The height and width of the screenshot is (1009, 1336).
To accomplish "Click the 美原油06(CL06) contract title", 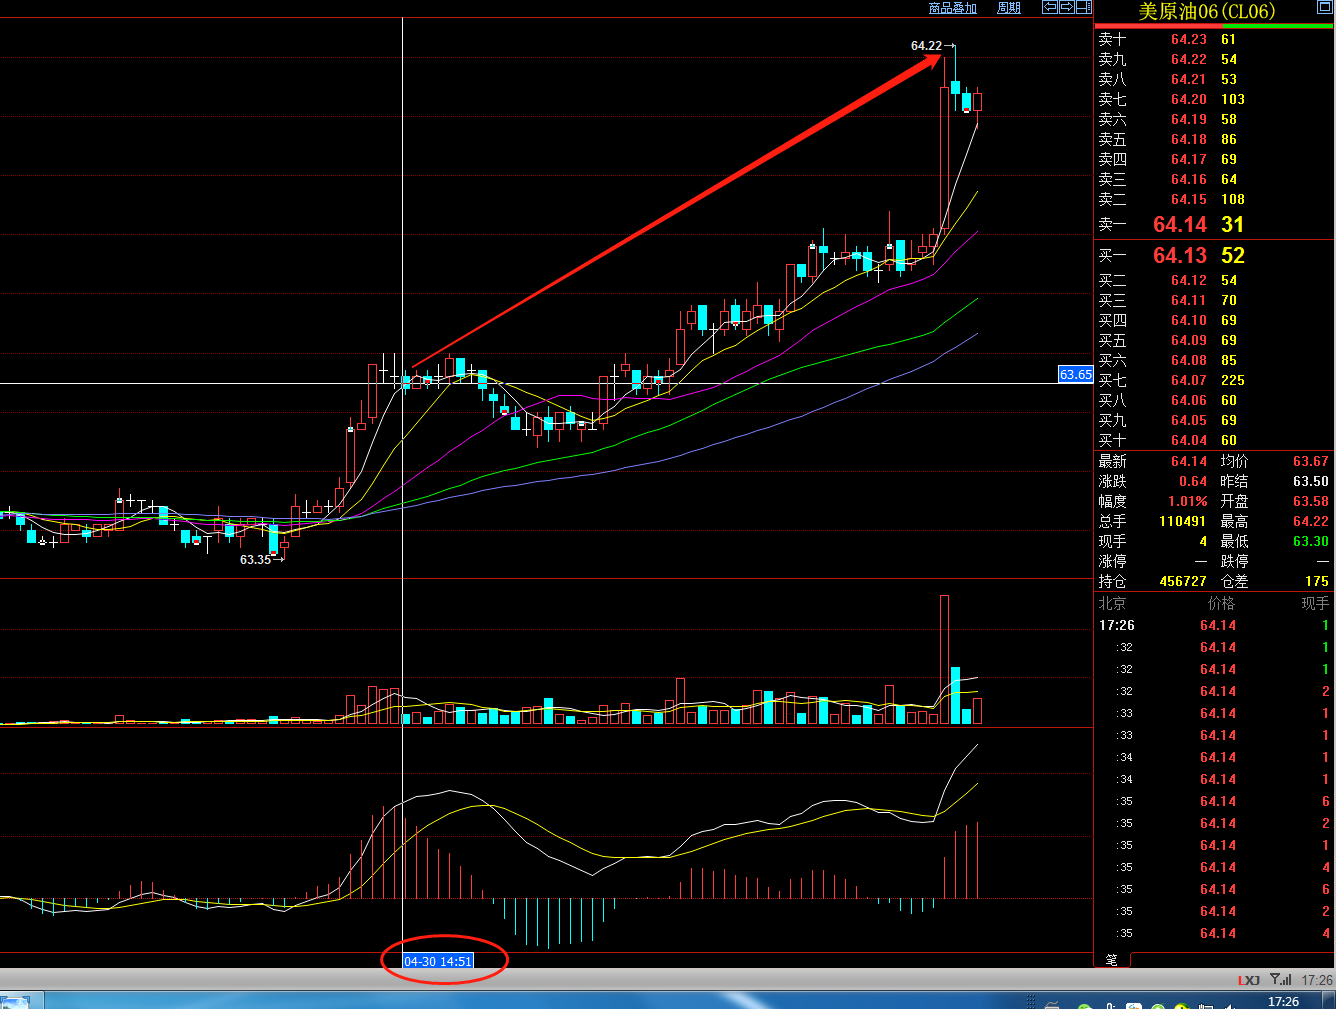I will [x=1206, y=11].
